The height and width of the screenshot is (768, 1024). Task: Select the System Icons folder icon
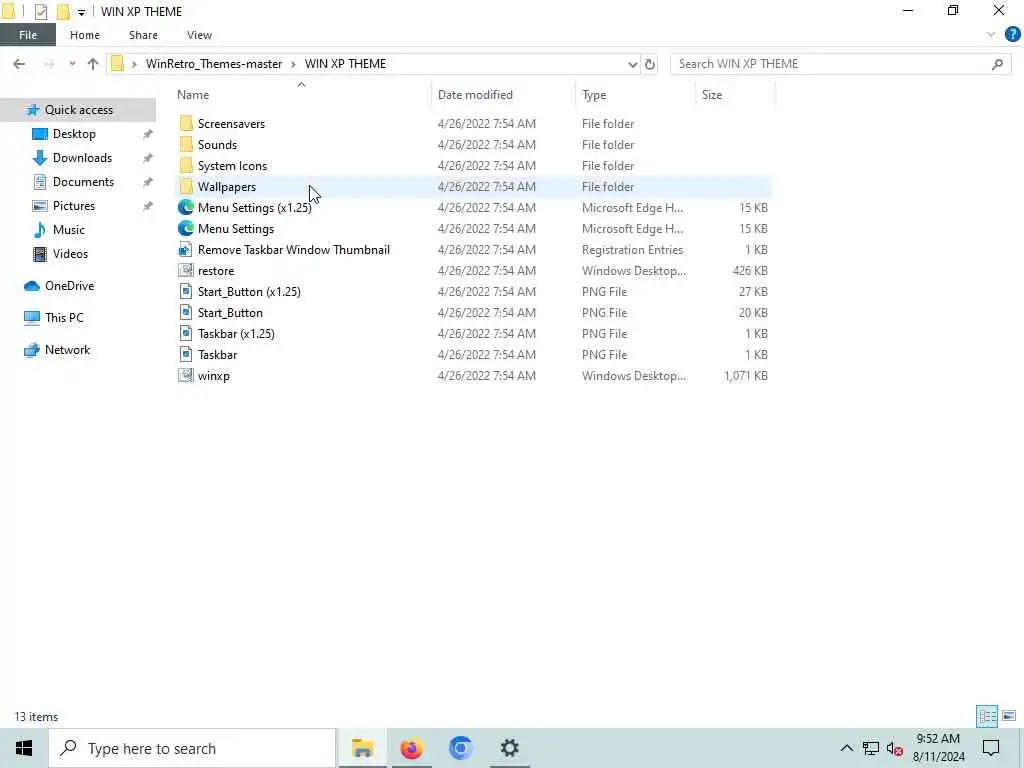pyautogui.click(x=186, y=165)
